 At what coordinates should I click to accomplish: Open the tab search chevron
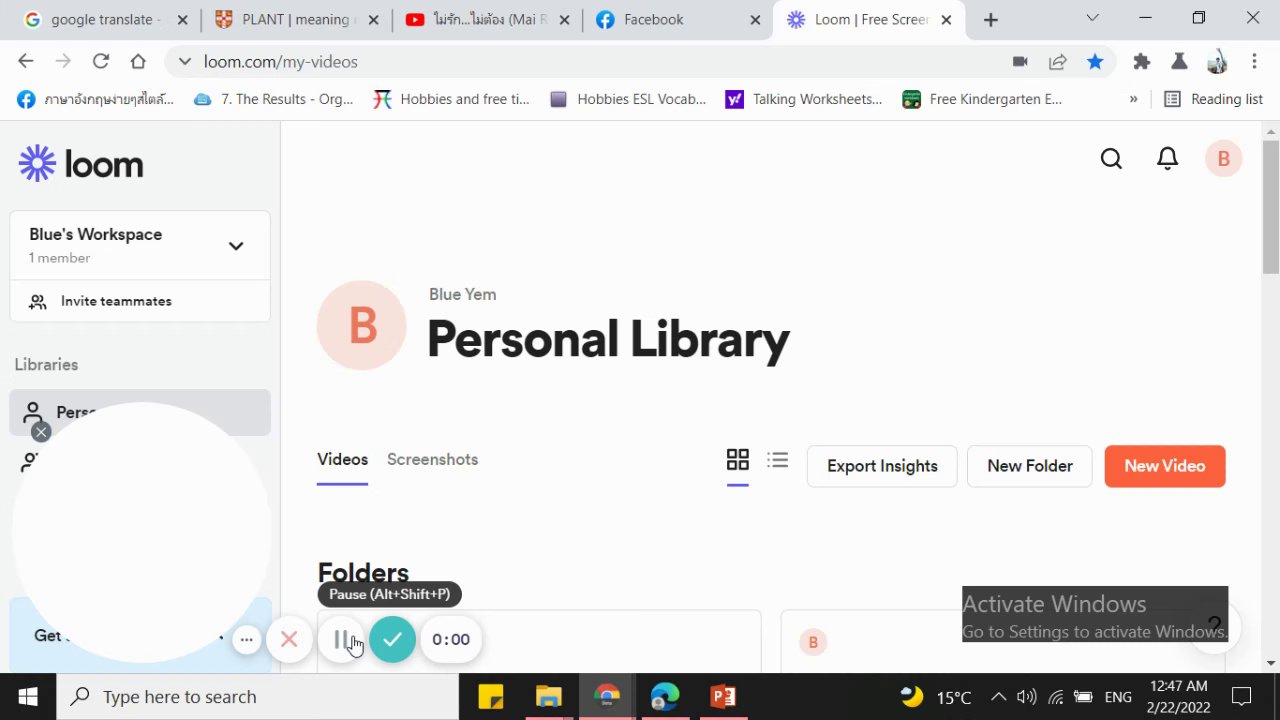(x=1092, y=18)
